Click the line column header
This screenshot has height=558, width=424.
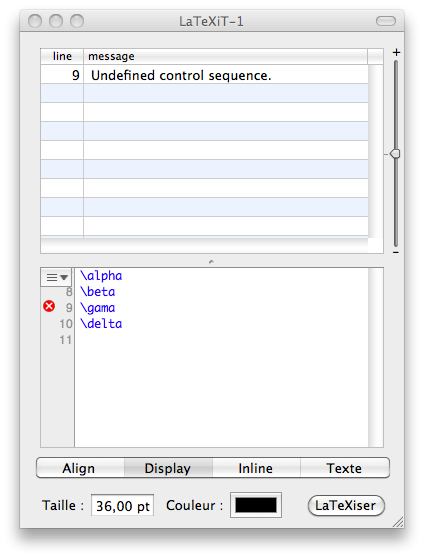(x=62, y=56)
